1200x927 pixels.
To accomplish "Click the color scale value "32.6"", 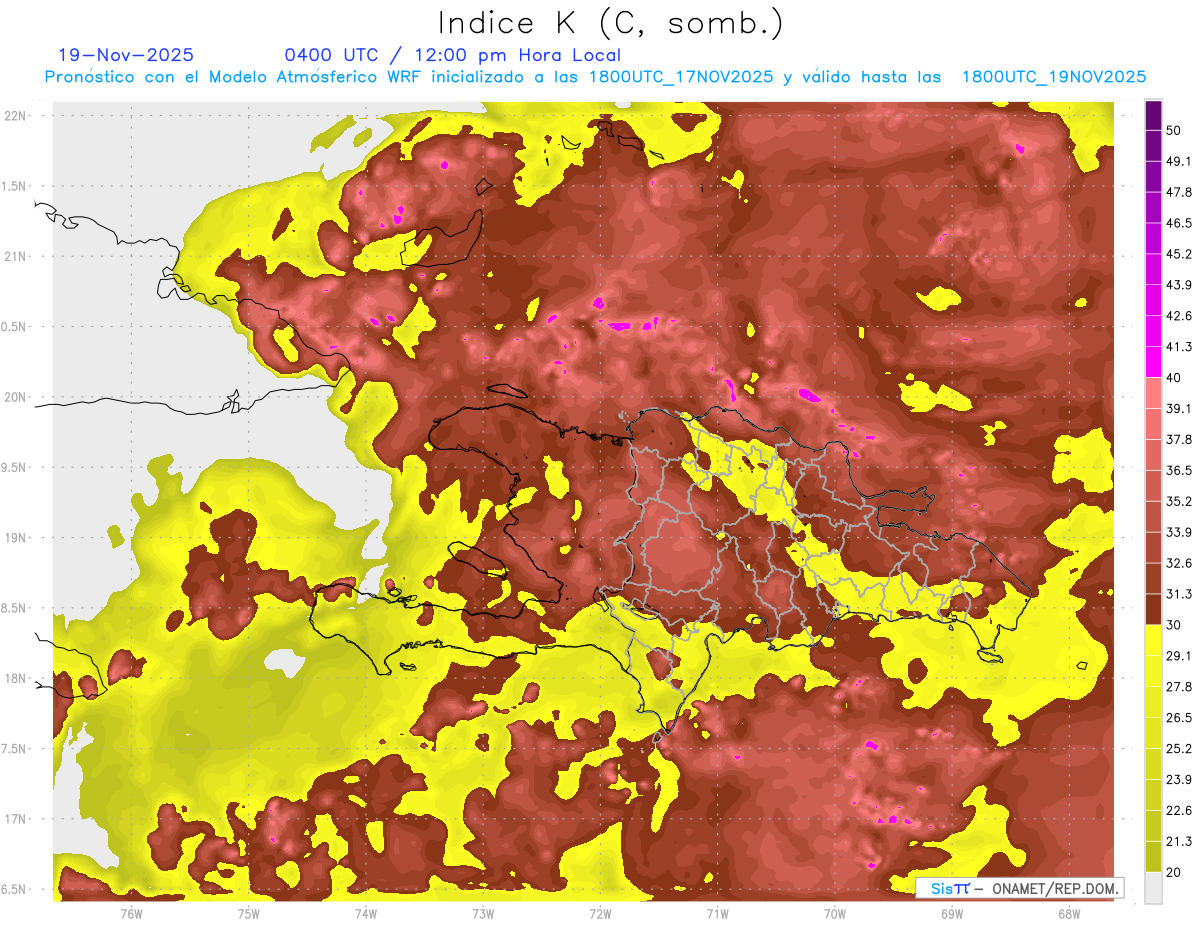I will point(1179,563).
